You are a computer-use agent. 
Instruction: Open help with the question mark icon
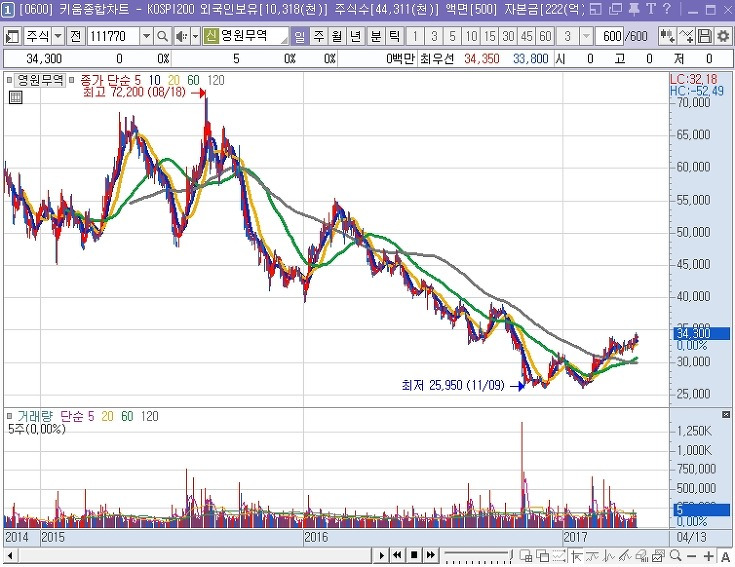(x=667, y=9)
